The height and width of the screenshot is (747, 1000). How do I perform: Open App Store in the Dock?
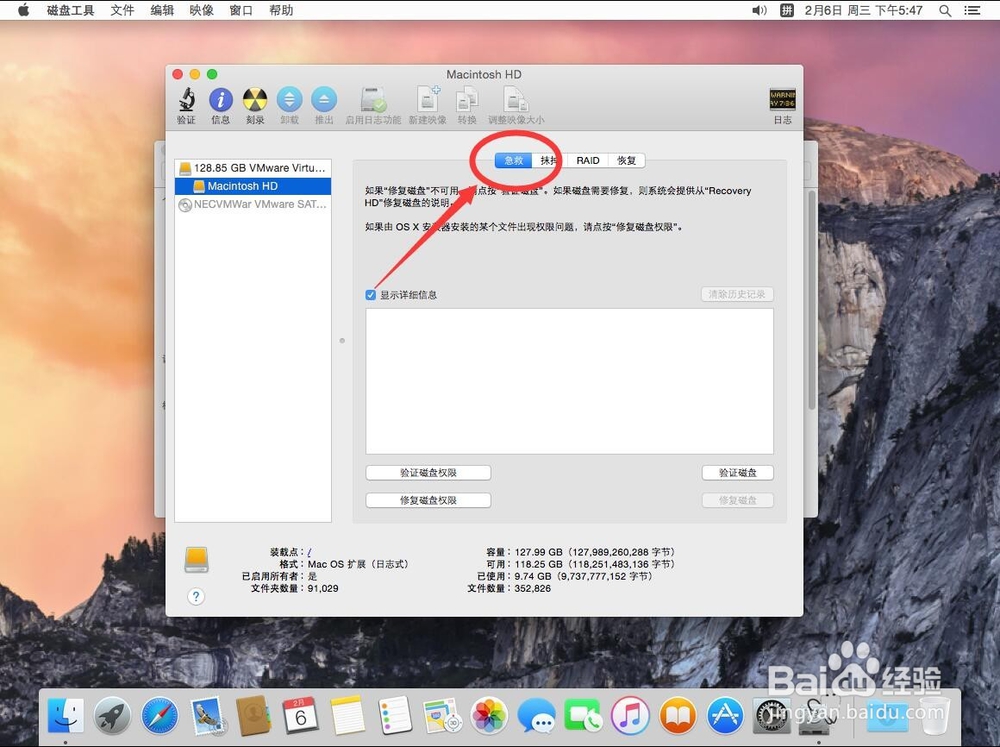tap(724, 715)
